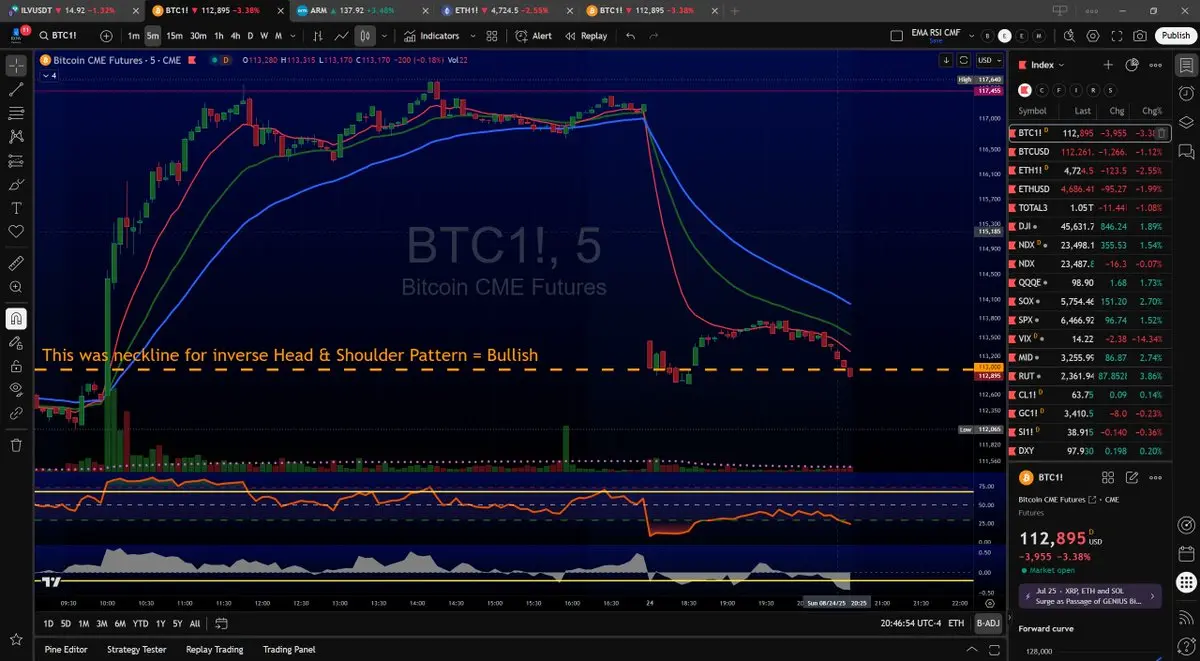The image size is (1200, 661).
Task: Open the indicator templates grid icon
Action: [x=492, y=36]
